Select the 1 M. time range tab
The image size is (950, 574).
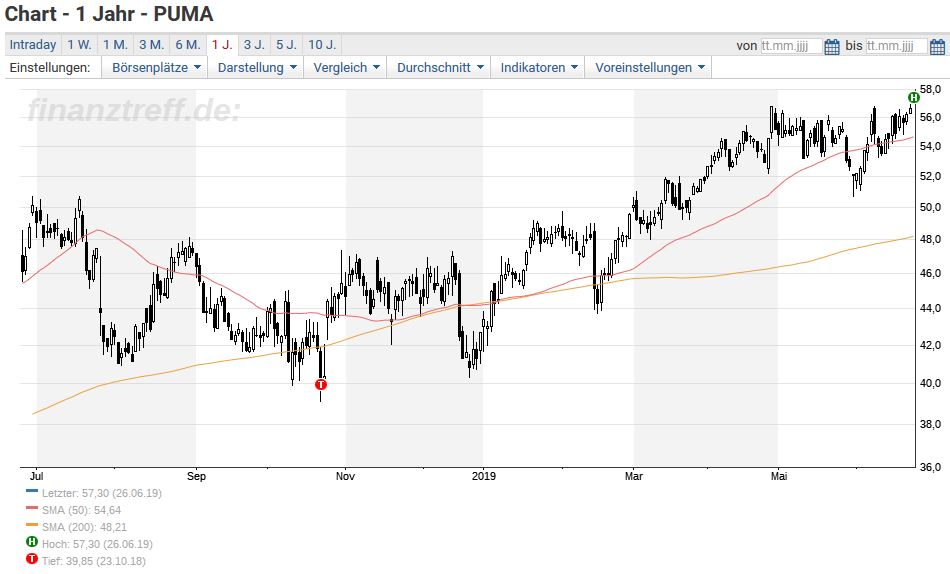tap(115, 45)
